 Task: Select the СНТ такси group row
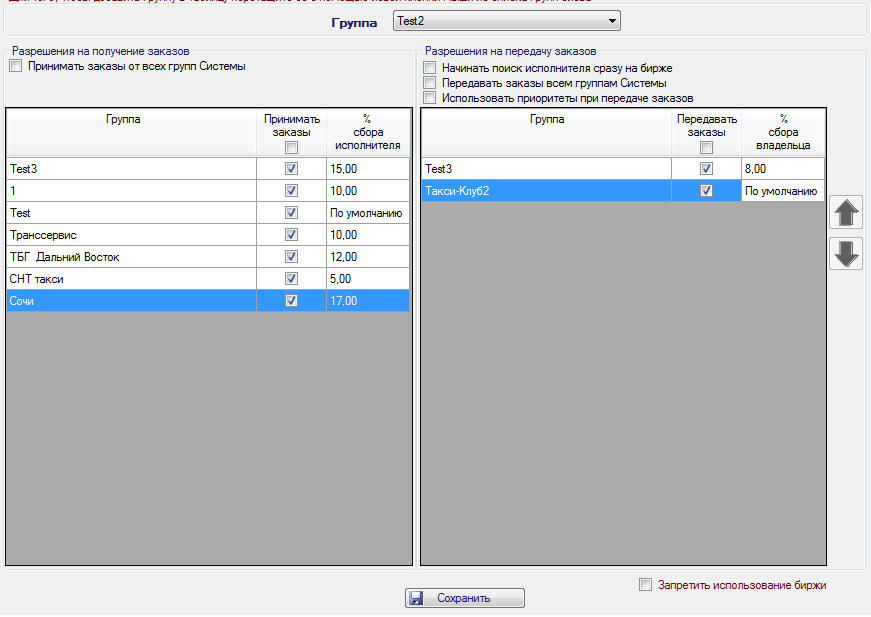[130, 279]
